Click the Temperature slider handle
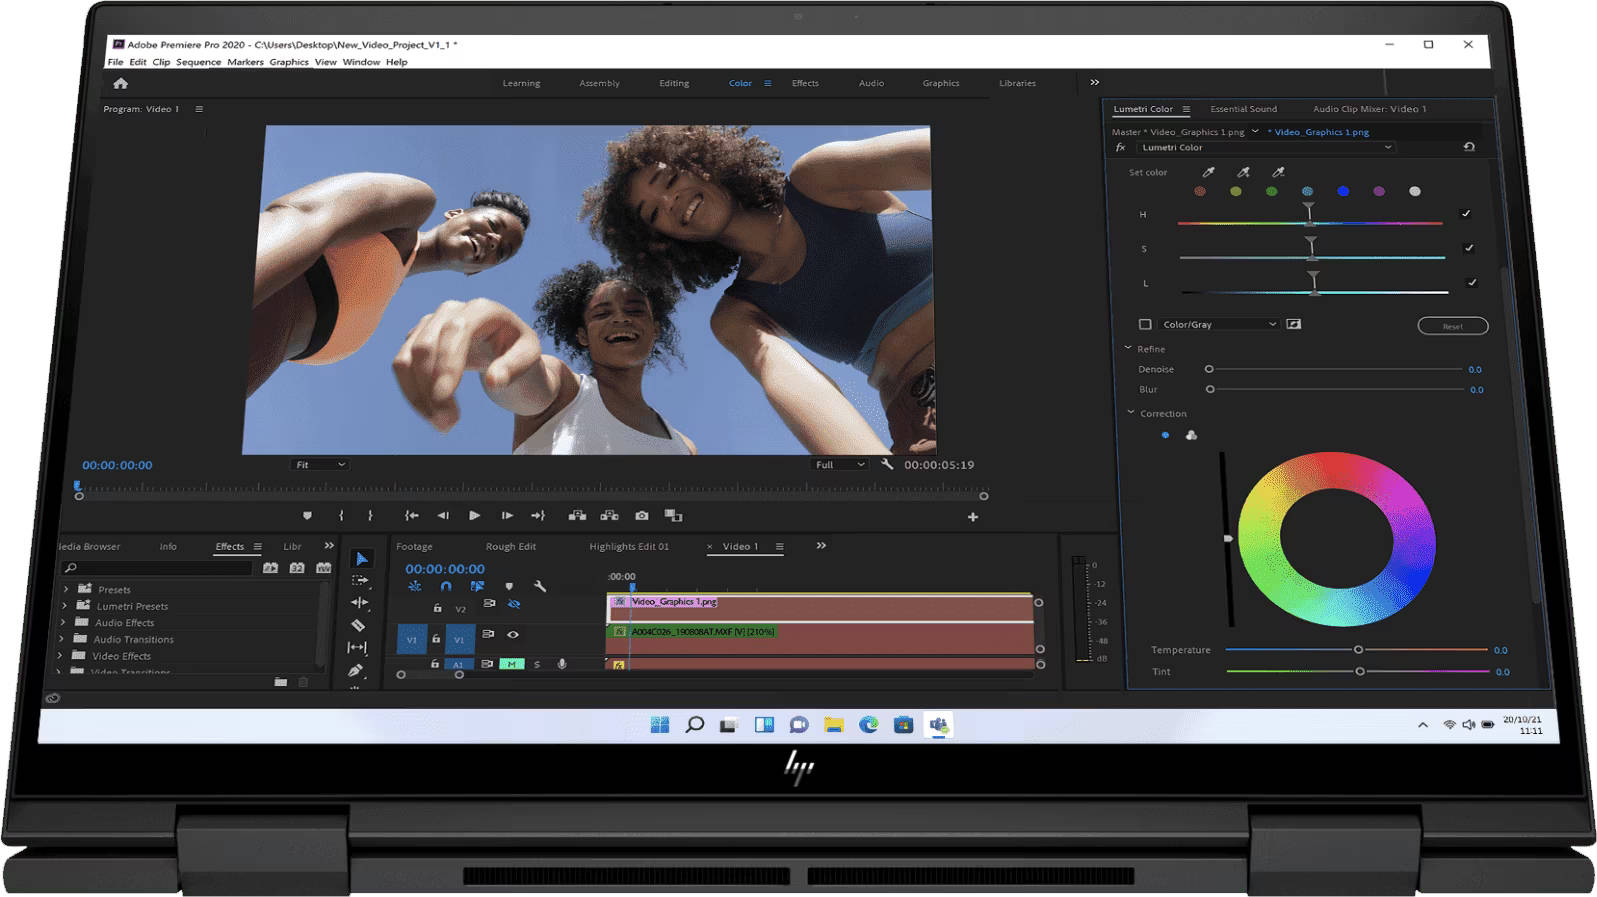 pos(1358,650)
